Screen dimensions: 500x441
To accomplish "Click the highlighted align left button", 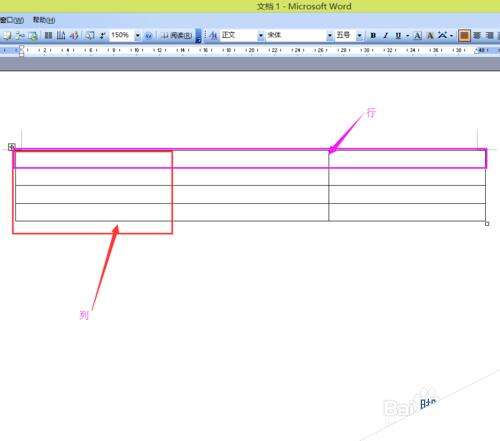I will (464, 35).
